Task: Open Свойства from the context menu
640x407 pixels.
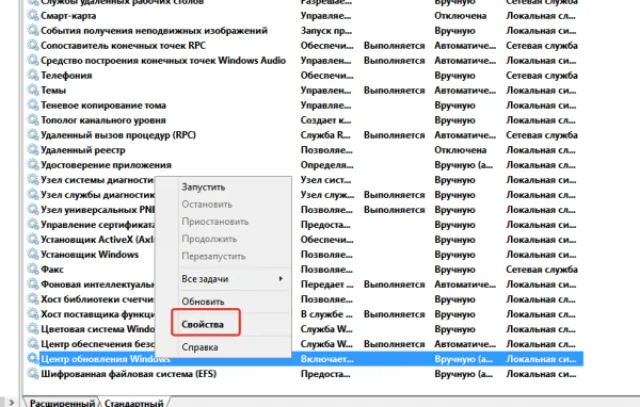Action: tap(202, 325)
